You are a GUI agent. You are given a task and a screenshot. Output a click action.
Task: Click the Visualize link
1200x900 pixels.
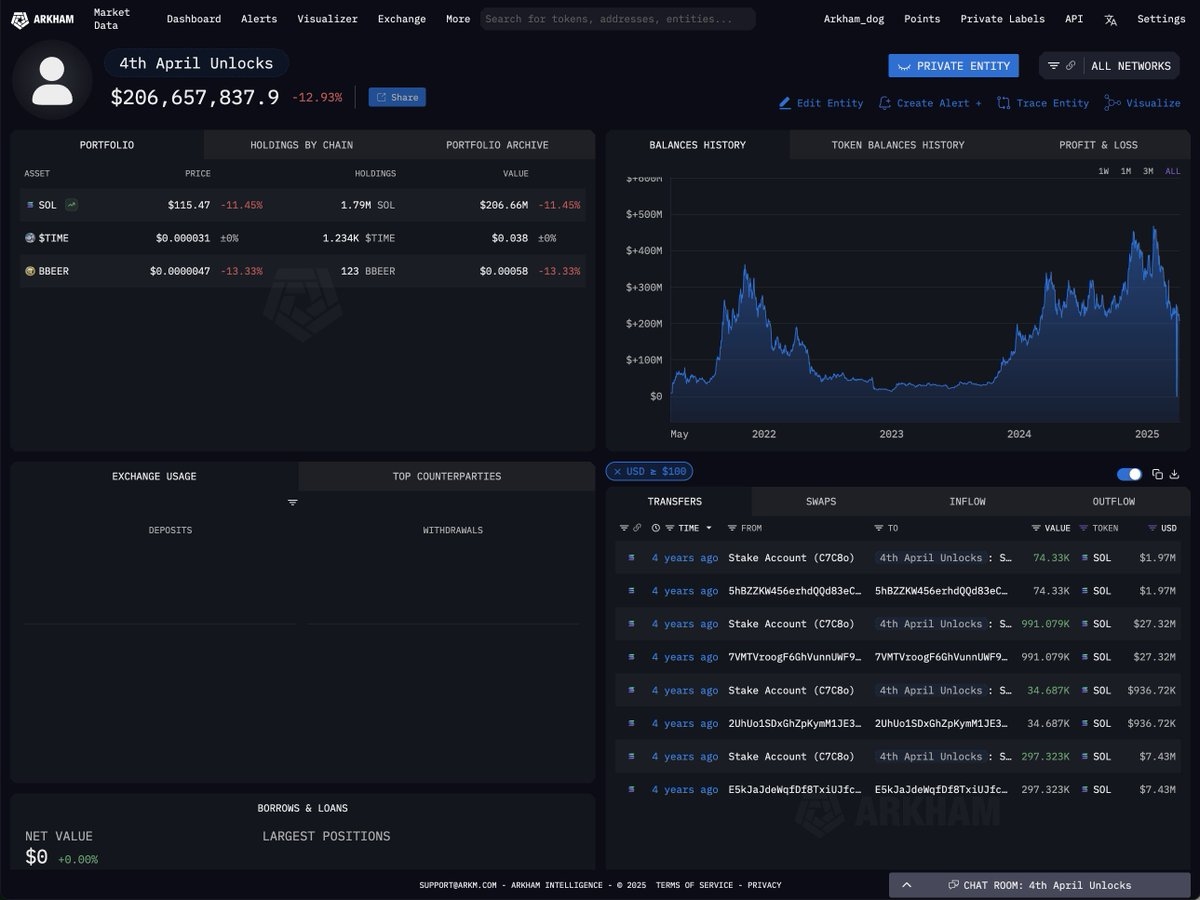click(1143, 103)
